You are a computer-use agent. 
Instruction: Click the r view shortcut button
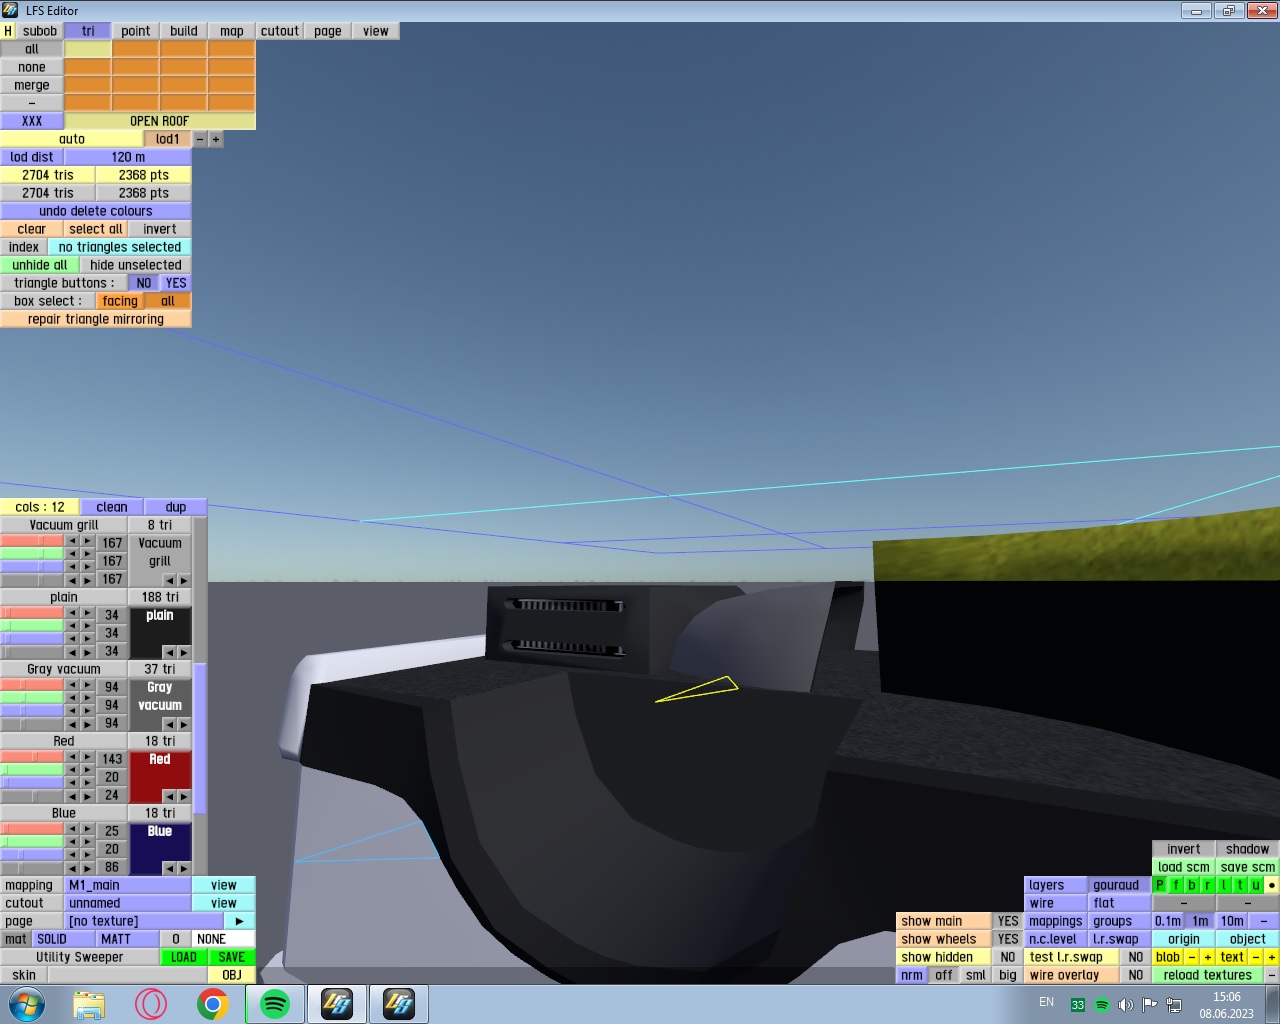tap(1208, 885)
